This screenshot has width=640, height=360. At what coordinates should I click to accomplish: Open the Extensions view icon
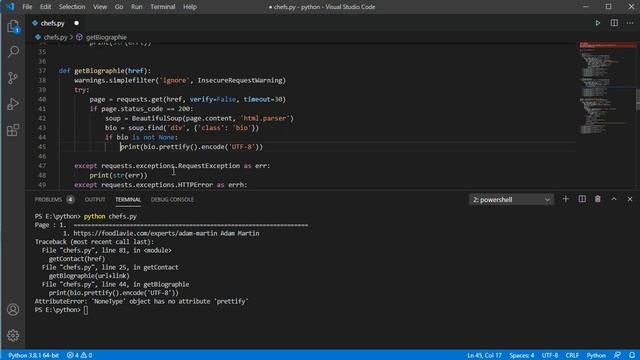(13, 130)
